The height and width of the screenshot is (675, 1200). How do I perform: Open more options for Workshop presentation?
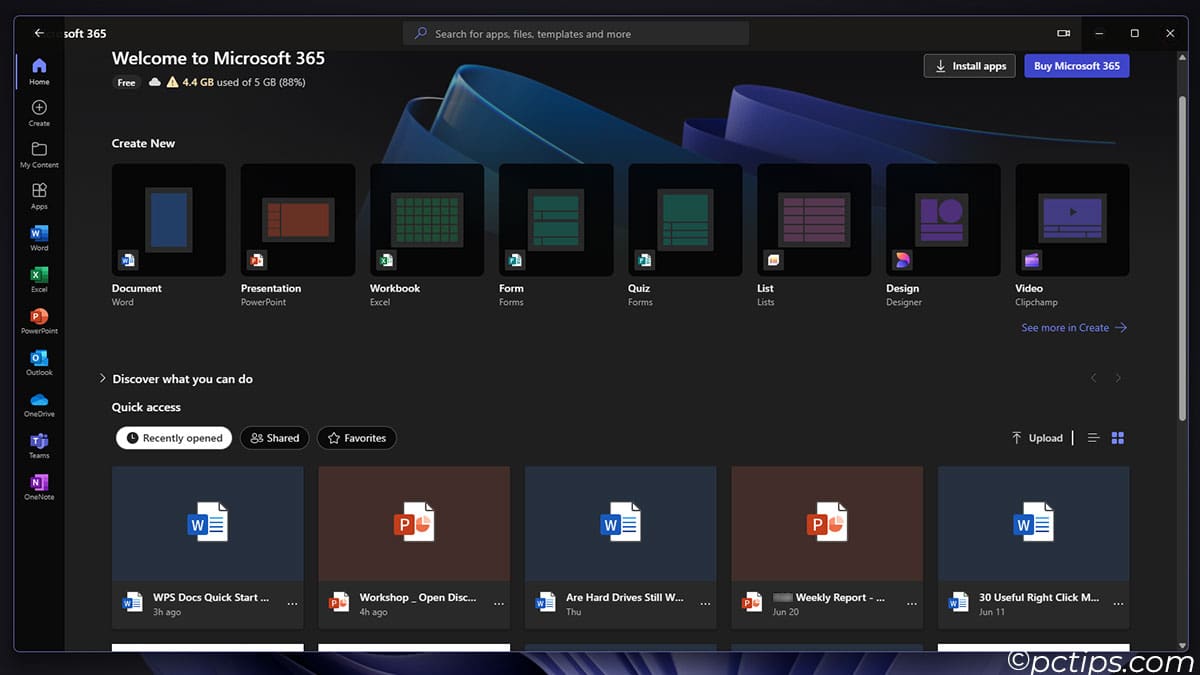tap(499, 604)
